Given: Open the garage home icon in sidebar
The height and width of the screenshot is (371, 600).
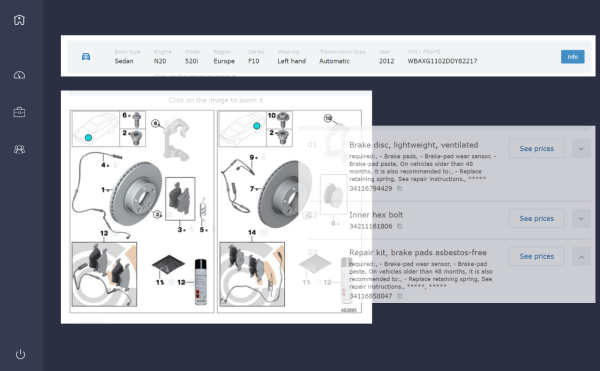Looking at the screenshot, I should tap(19, 20).
